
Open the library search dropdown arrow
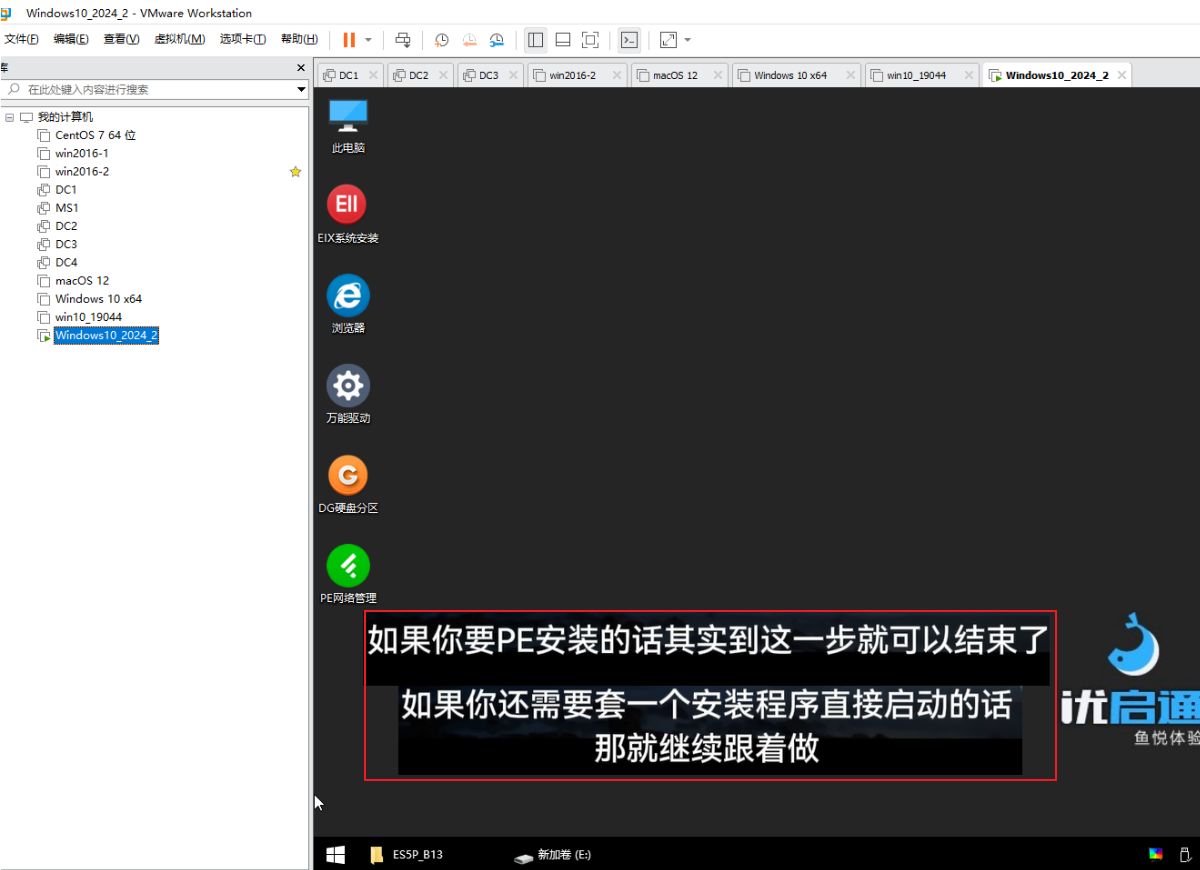[301, 89]
